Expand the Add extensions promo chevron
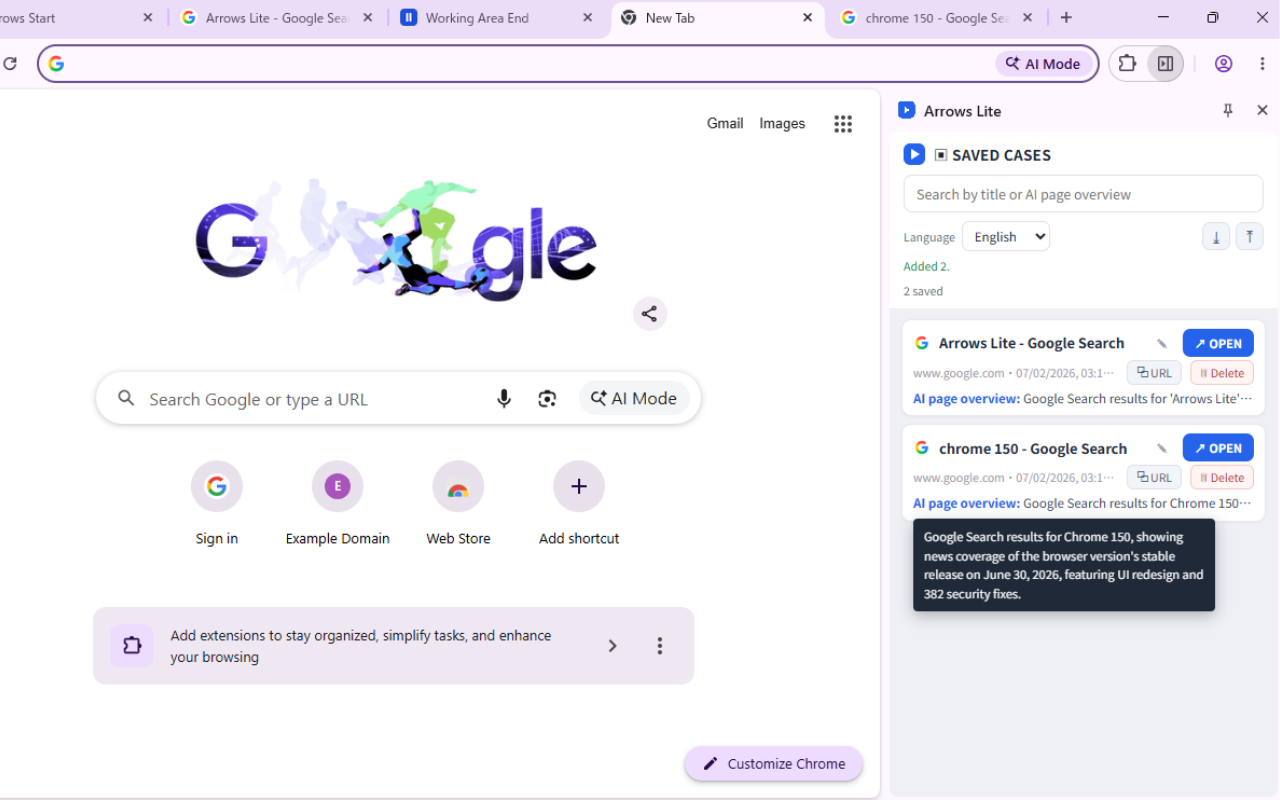The width and height of the screenshot is (1280, 800). click(613, 646)
